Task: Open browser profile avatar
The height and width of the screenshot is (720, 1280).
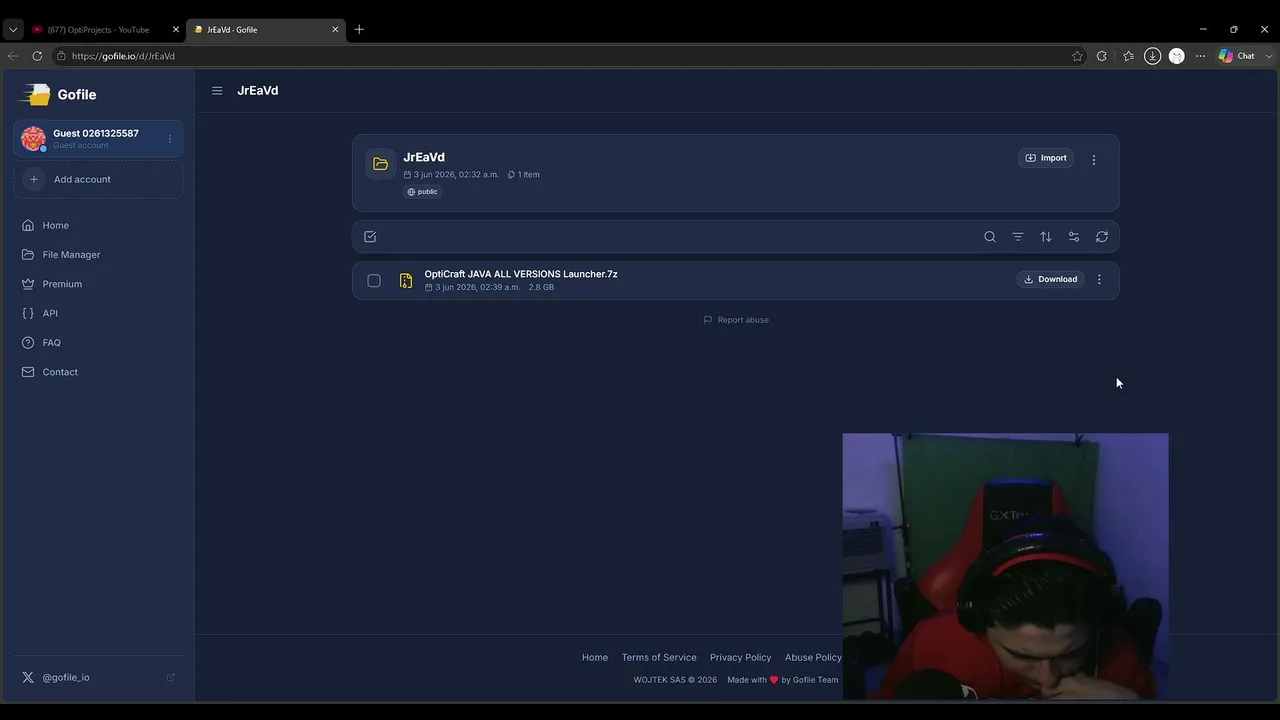Action: pos(1177,56)
